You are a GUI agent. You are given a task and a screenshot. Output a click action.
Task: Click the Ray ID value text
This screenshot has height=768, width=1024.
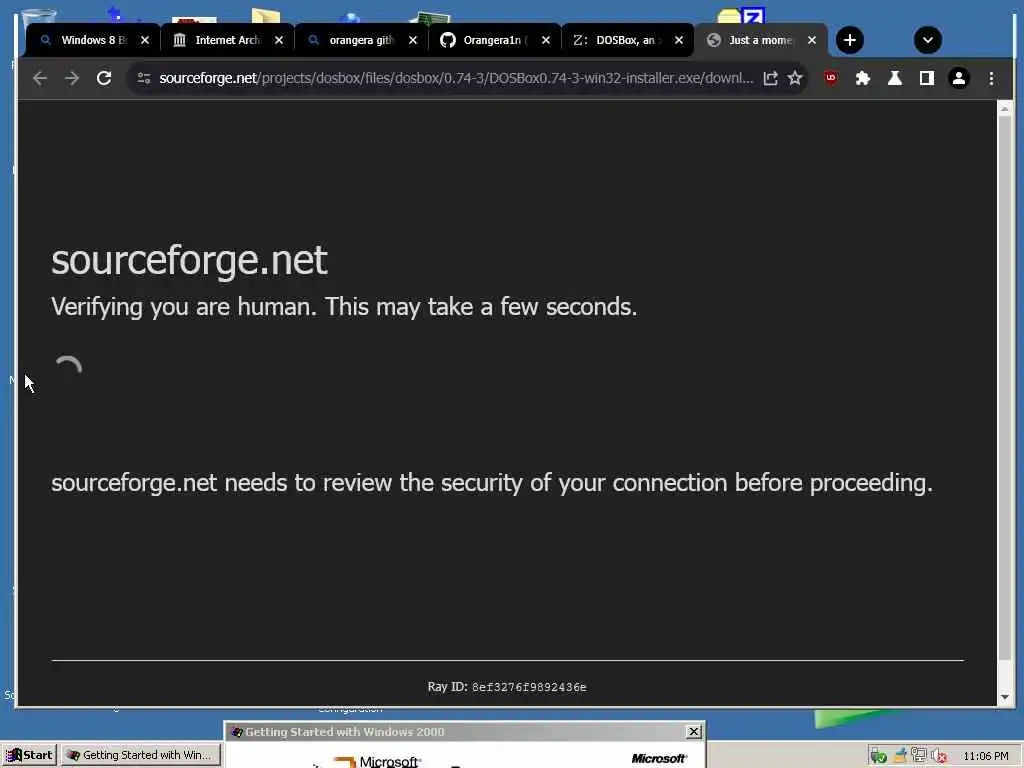[529, 687]
